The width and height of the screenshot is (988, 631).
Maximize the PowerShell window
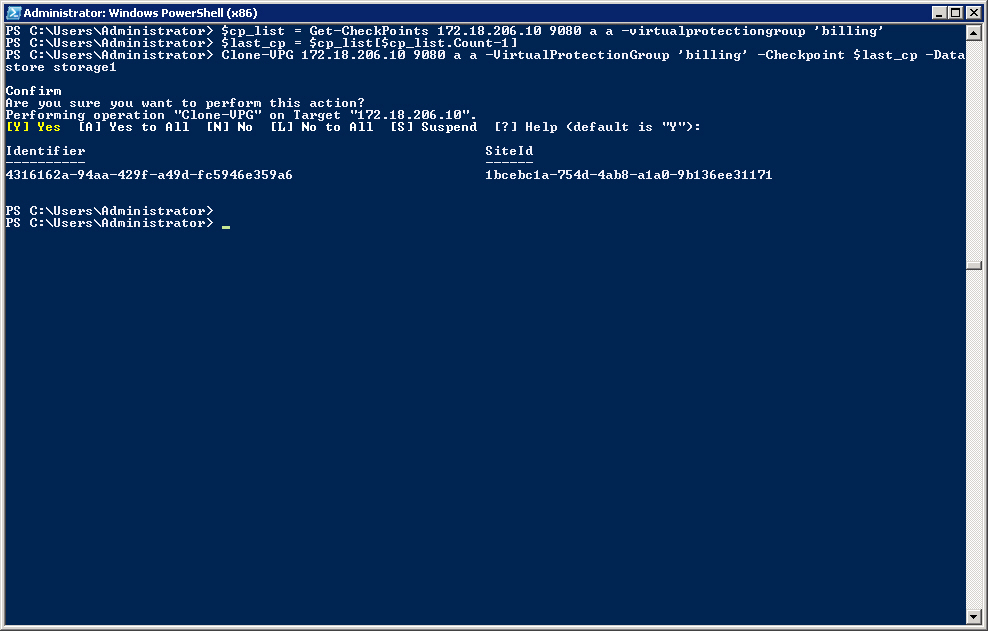pos(956,13)
